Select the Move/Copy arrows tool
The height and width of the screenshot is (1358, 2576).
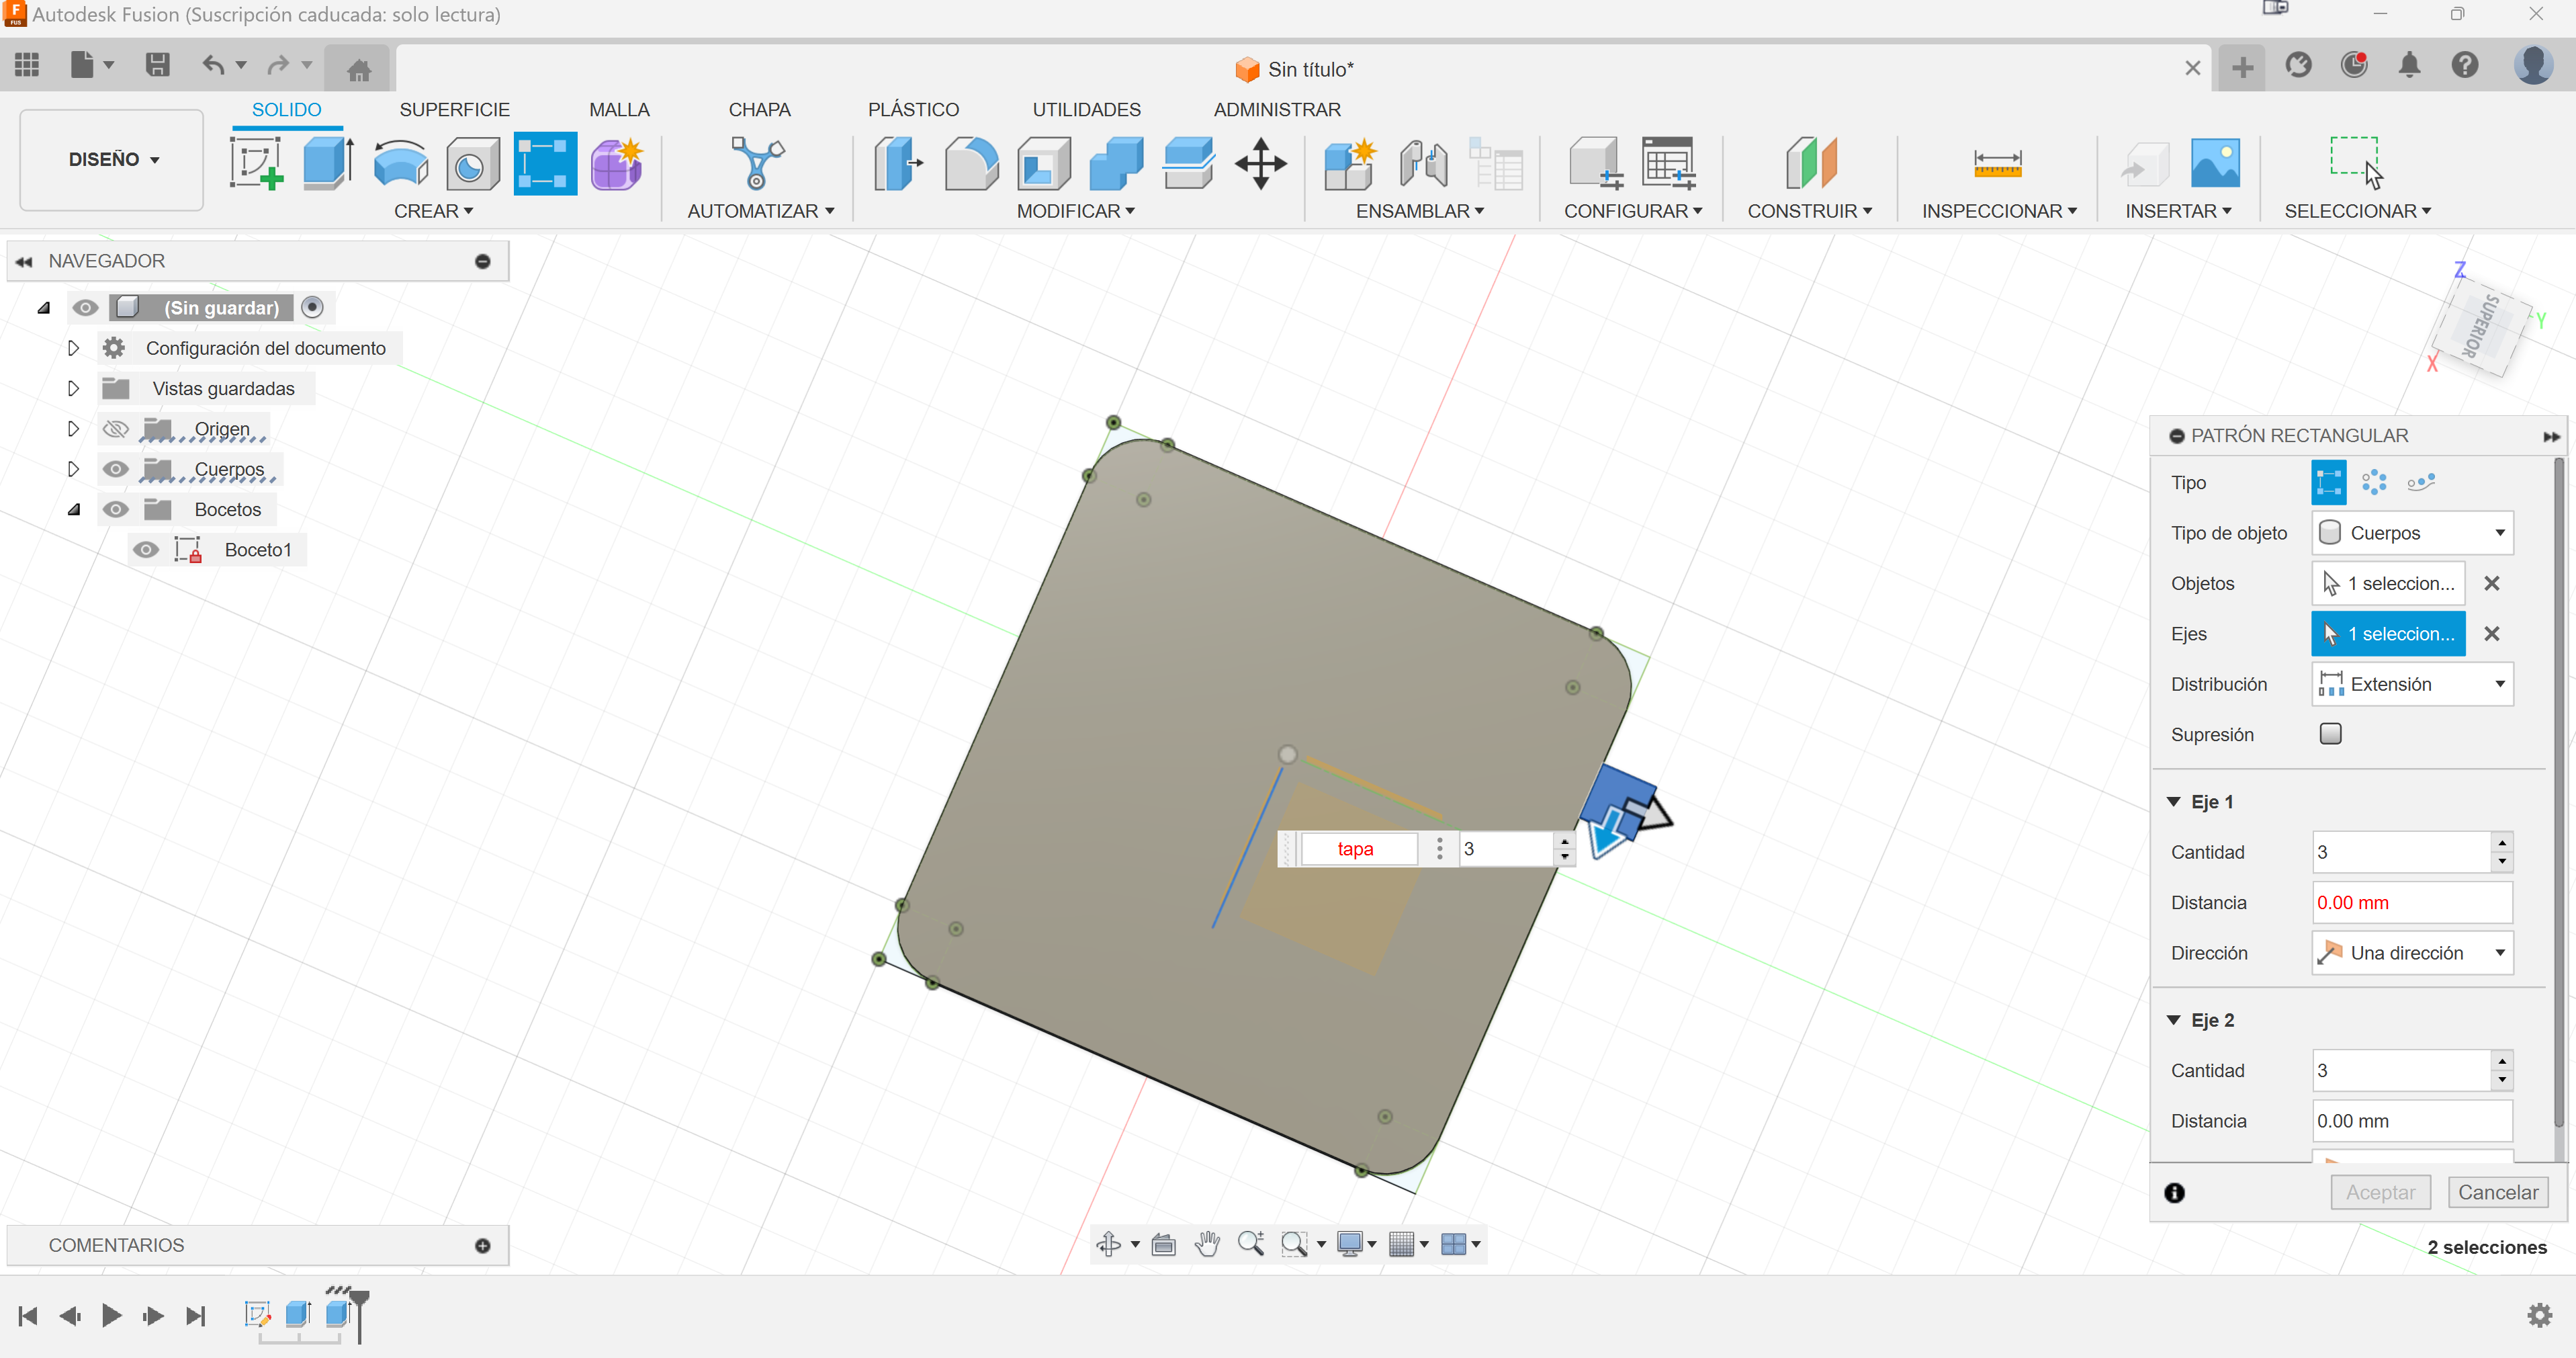click(1261, 163)
